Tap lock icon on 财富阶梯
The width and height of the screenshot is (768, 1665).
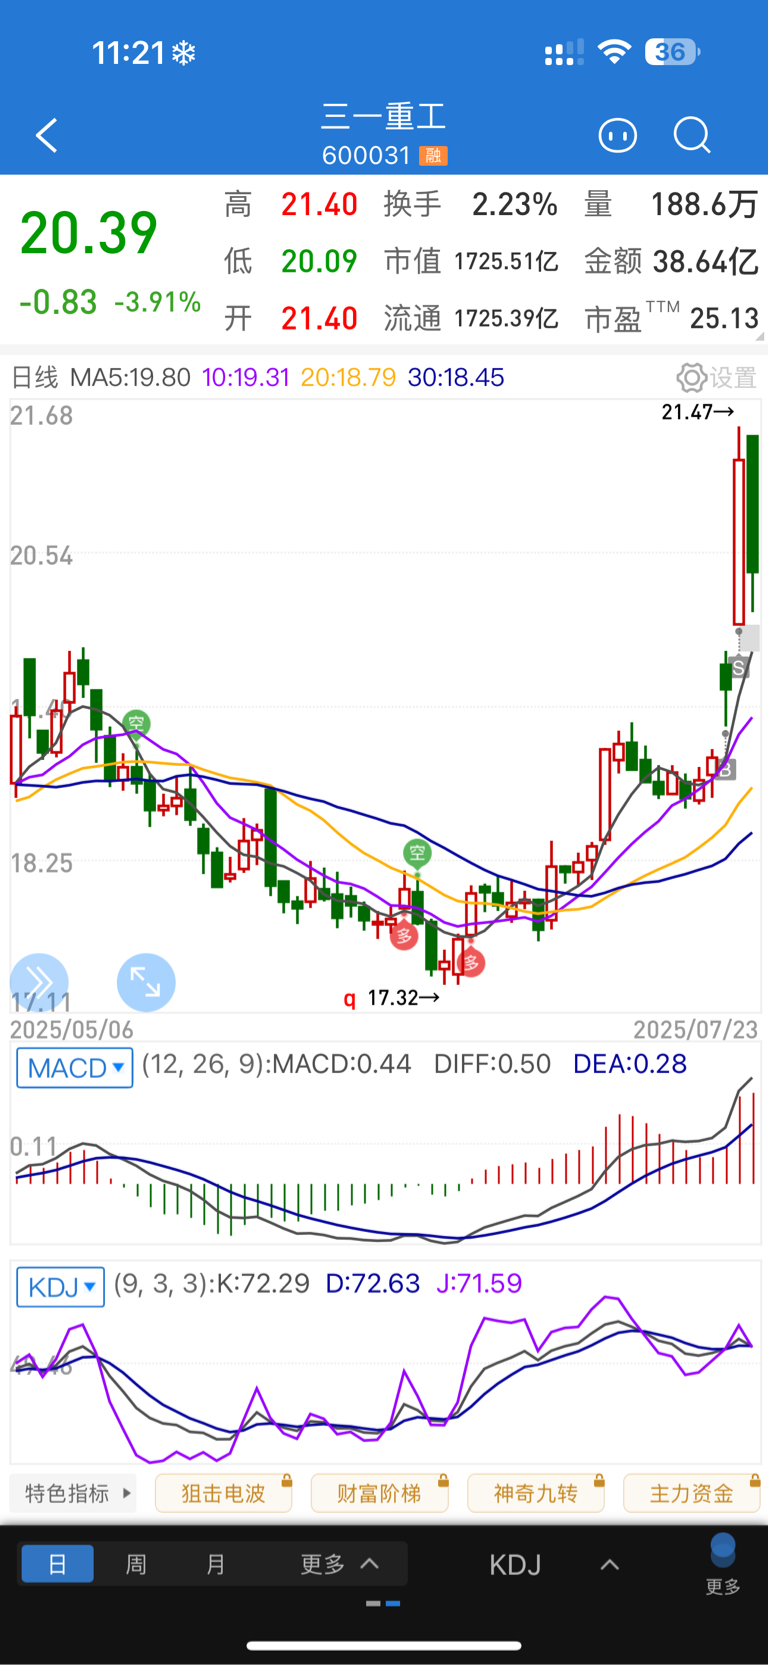(x=443, y=1480)
